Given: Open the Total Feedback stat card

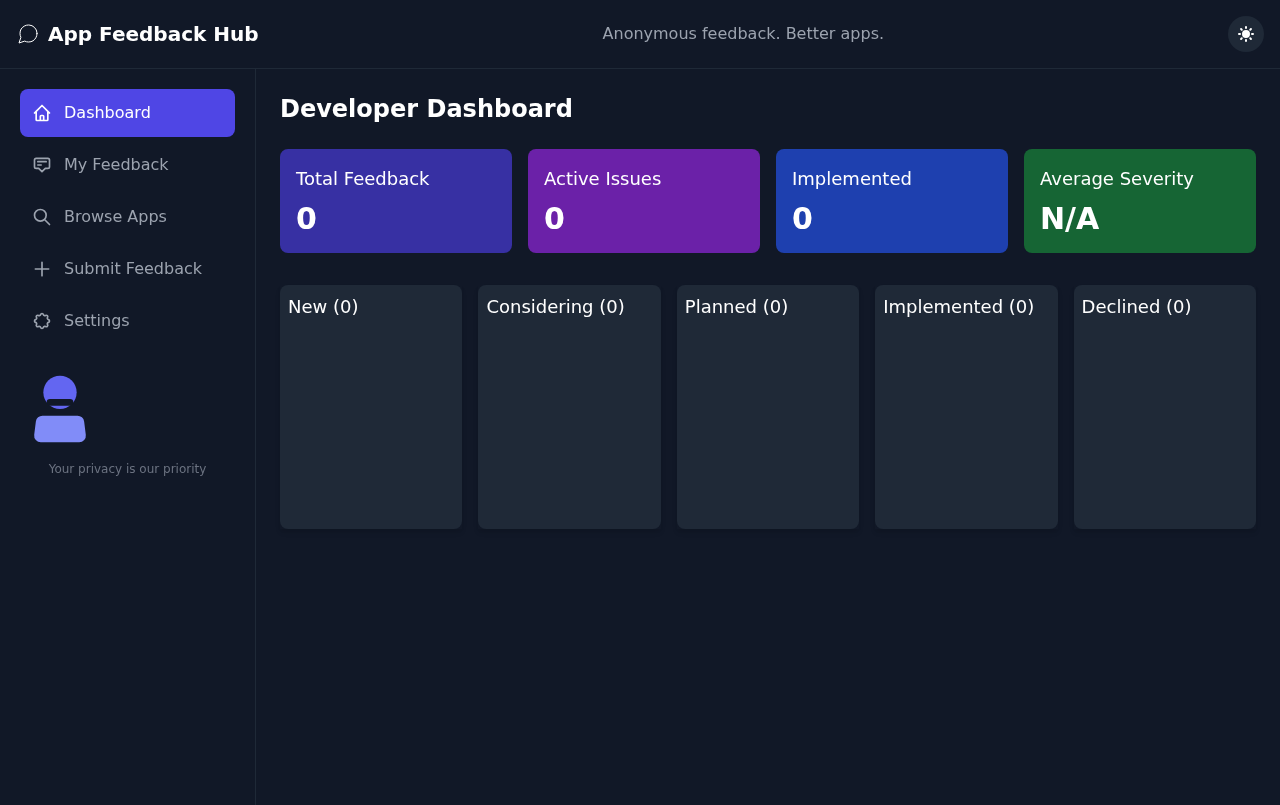Looking at the screenshot, I should (395, 200).
